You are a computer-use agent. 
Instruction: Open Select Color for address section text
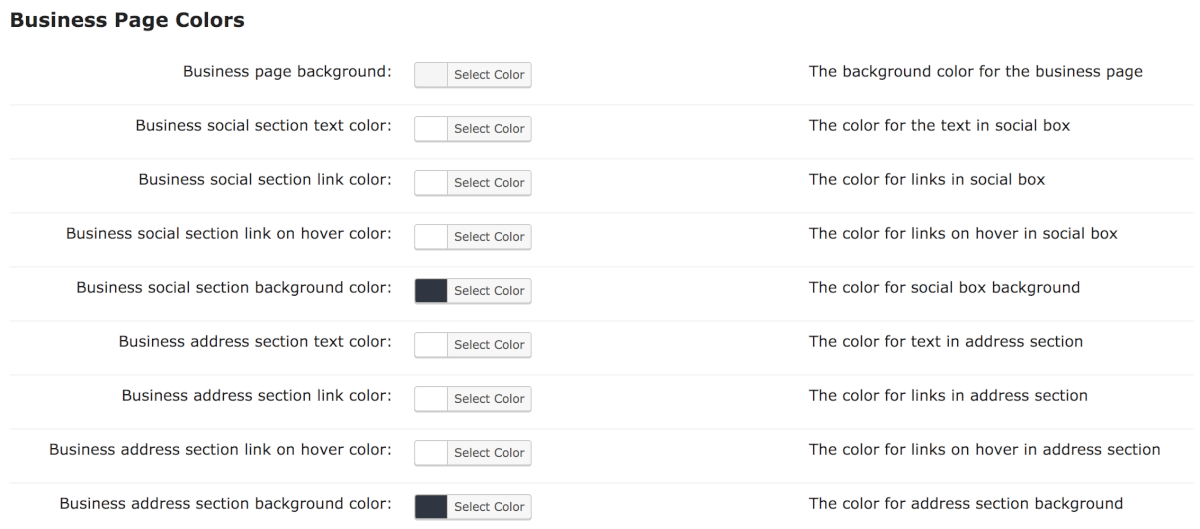click(489, 345)
